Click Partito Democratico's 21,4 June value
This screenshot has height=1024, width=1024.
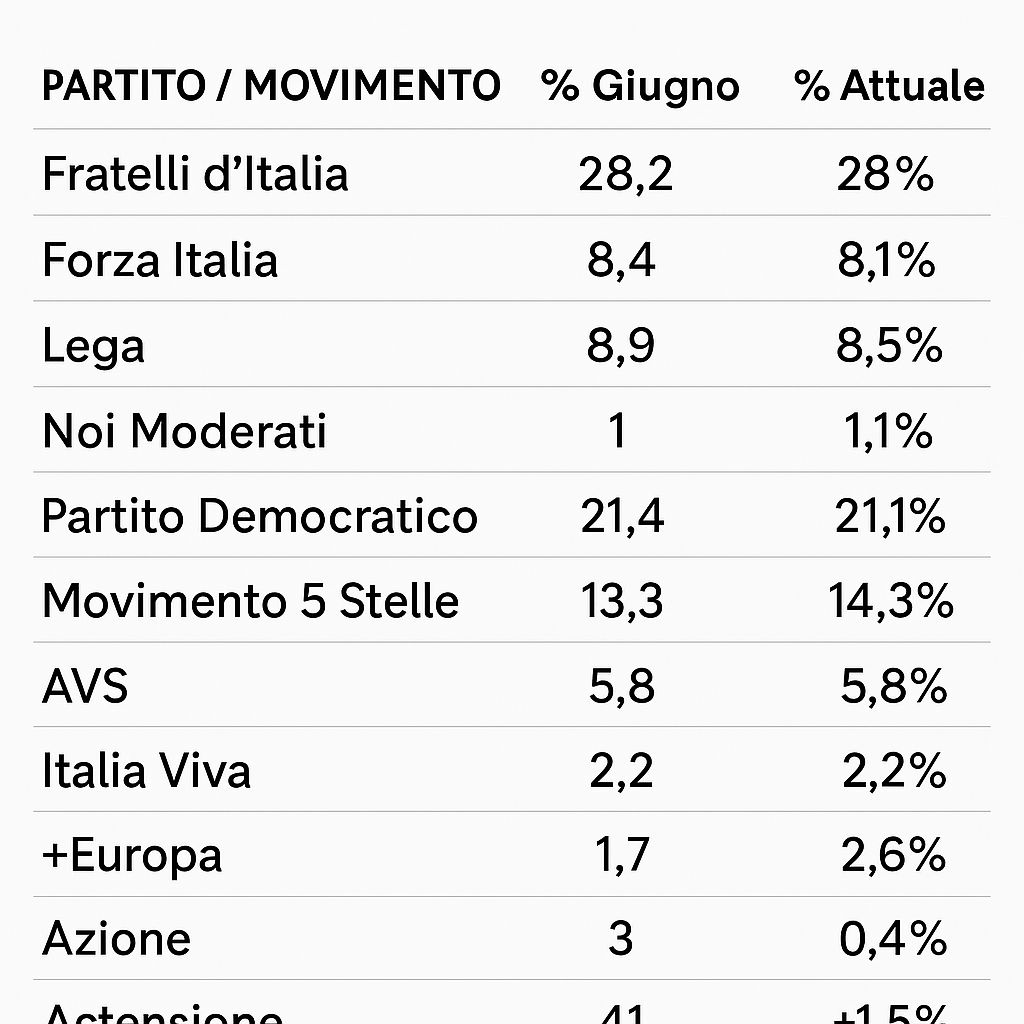(622, 516)
